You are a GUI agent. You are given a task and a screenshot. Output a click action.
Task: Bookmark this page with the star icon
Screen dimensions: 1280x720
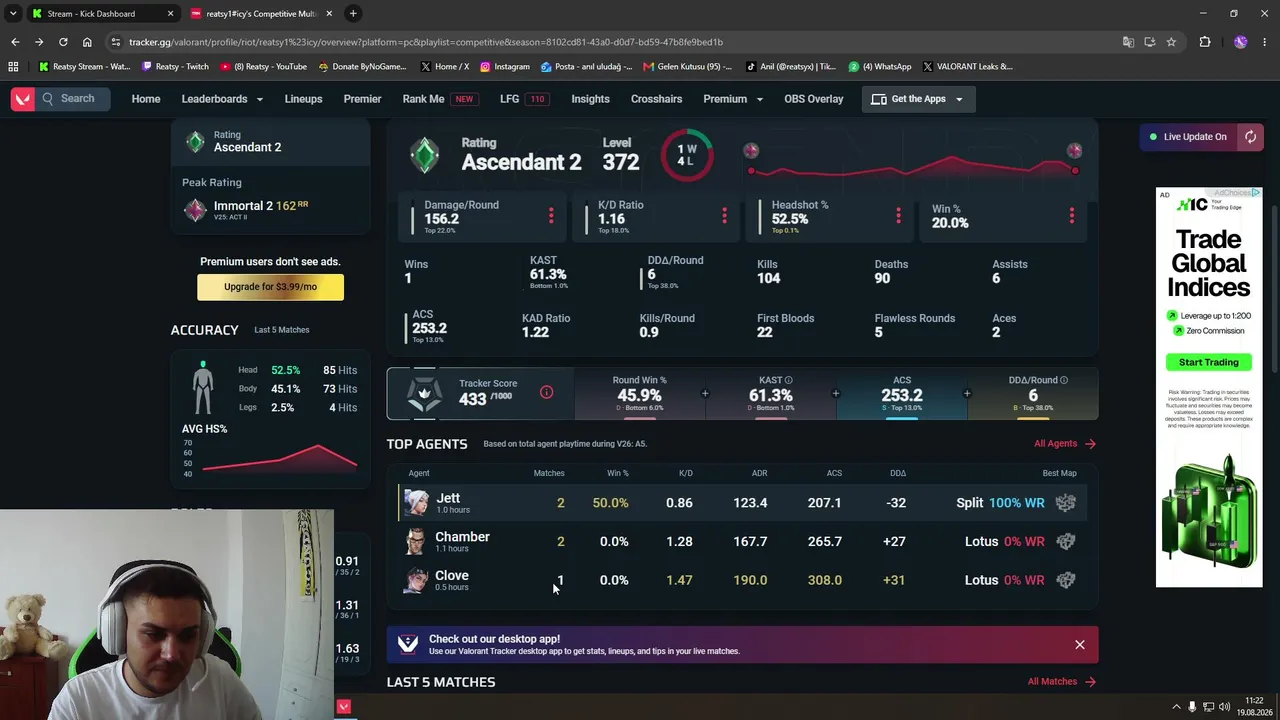(1171, 42)
